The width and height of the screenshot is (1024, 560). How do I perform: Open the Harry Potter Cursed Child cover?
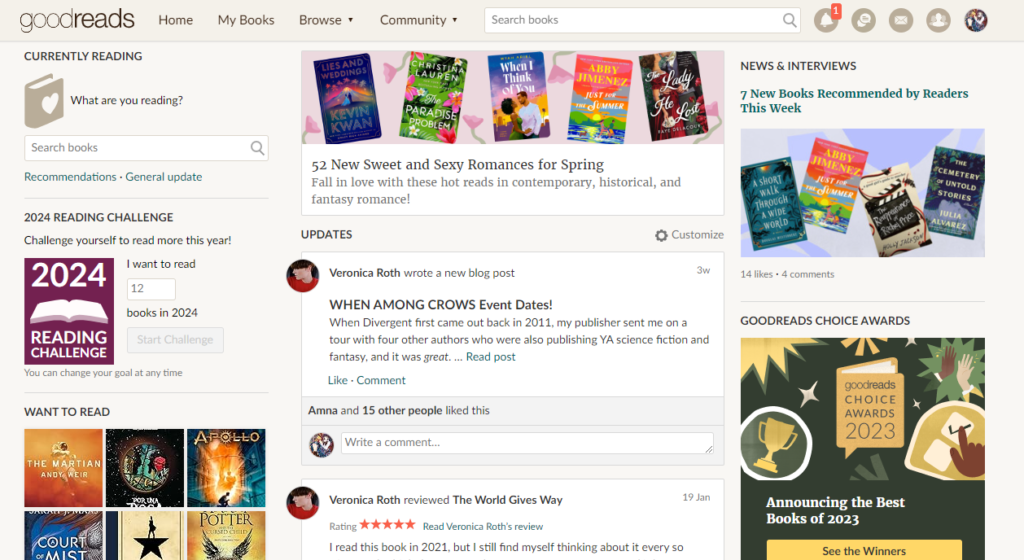click(x=226, y=535)
